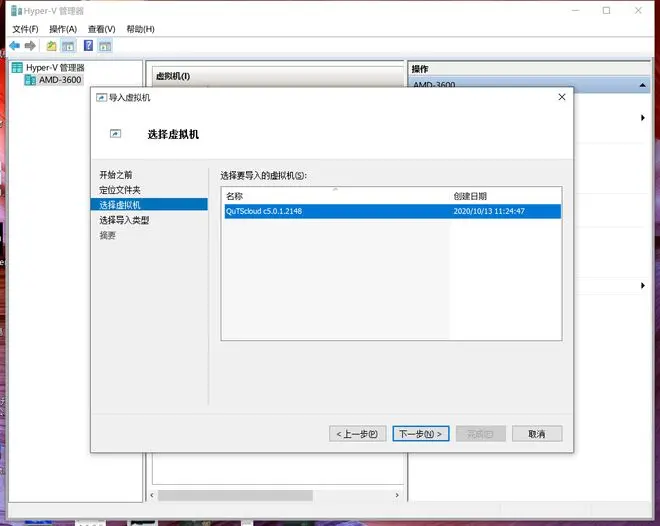Click creation date 2020/10/13 11:24:47 cell

click(489, 211)
